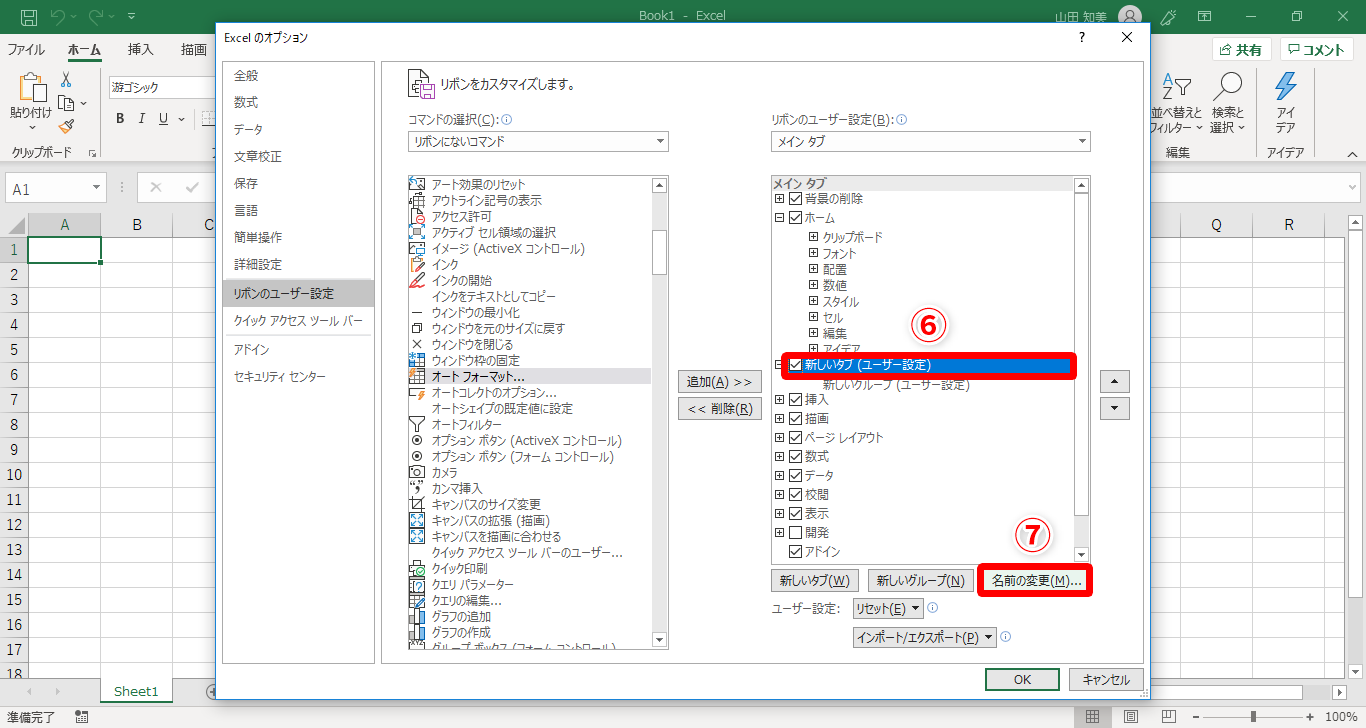Image resolution: width=1366 pixels, height=728 pixels.
Task: Click the macro record icon in the status bar
Action: 81,717
